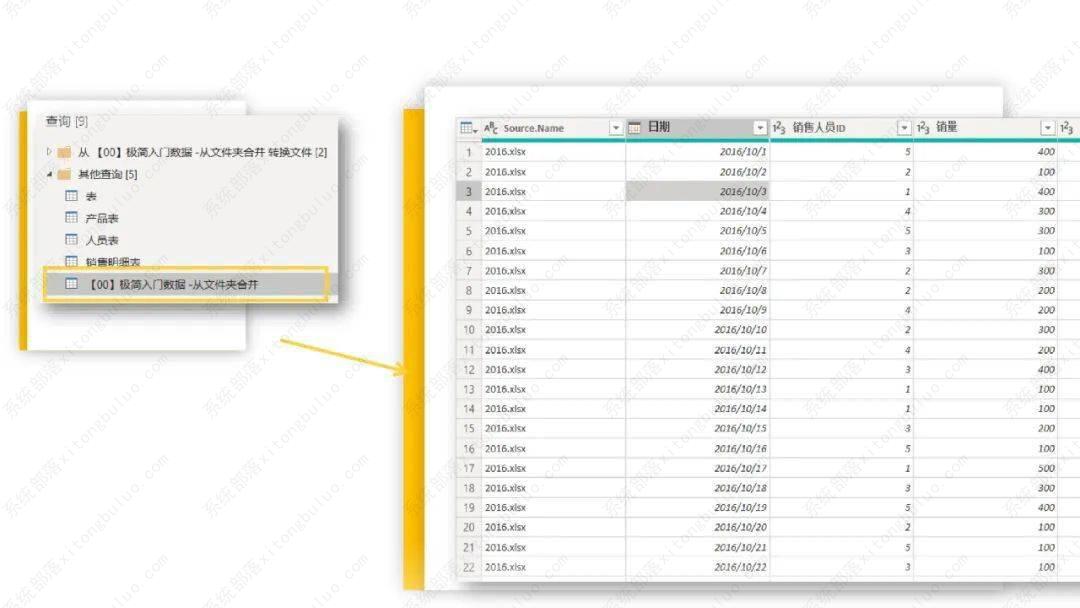Select the 表 query
1080x608 pixels.
tap(91, 196)
